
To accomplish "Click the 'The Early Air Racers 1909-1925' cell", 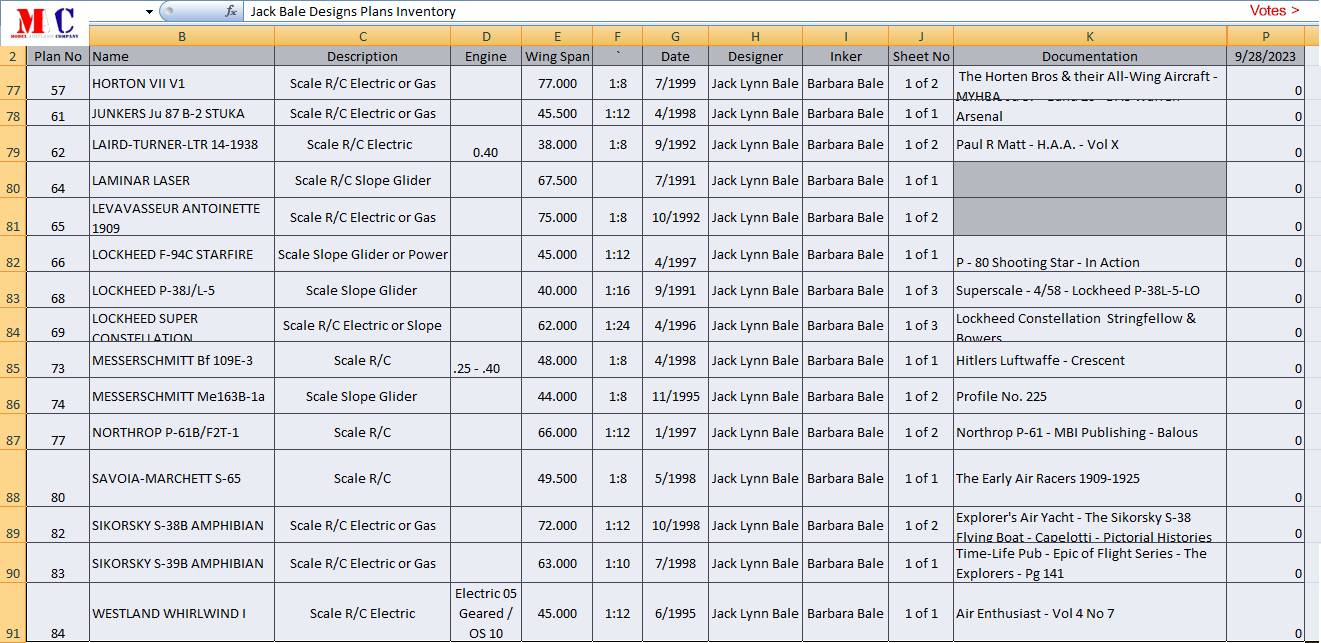I will [x=1090, y=478].
